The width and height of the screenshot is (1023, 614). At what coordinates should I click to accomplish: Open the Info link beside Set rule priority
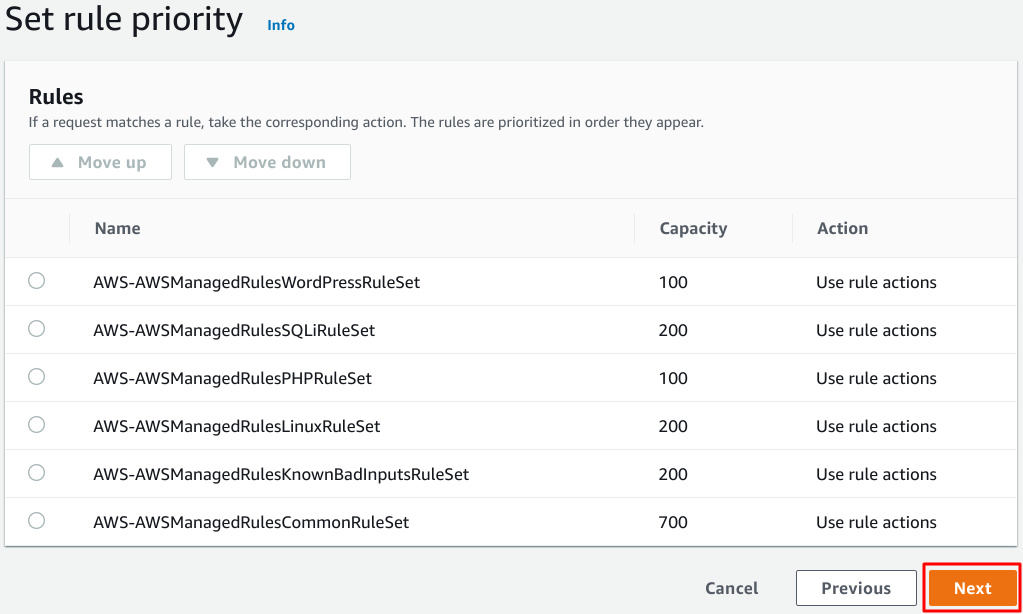(281, 25)
